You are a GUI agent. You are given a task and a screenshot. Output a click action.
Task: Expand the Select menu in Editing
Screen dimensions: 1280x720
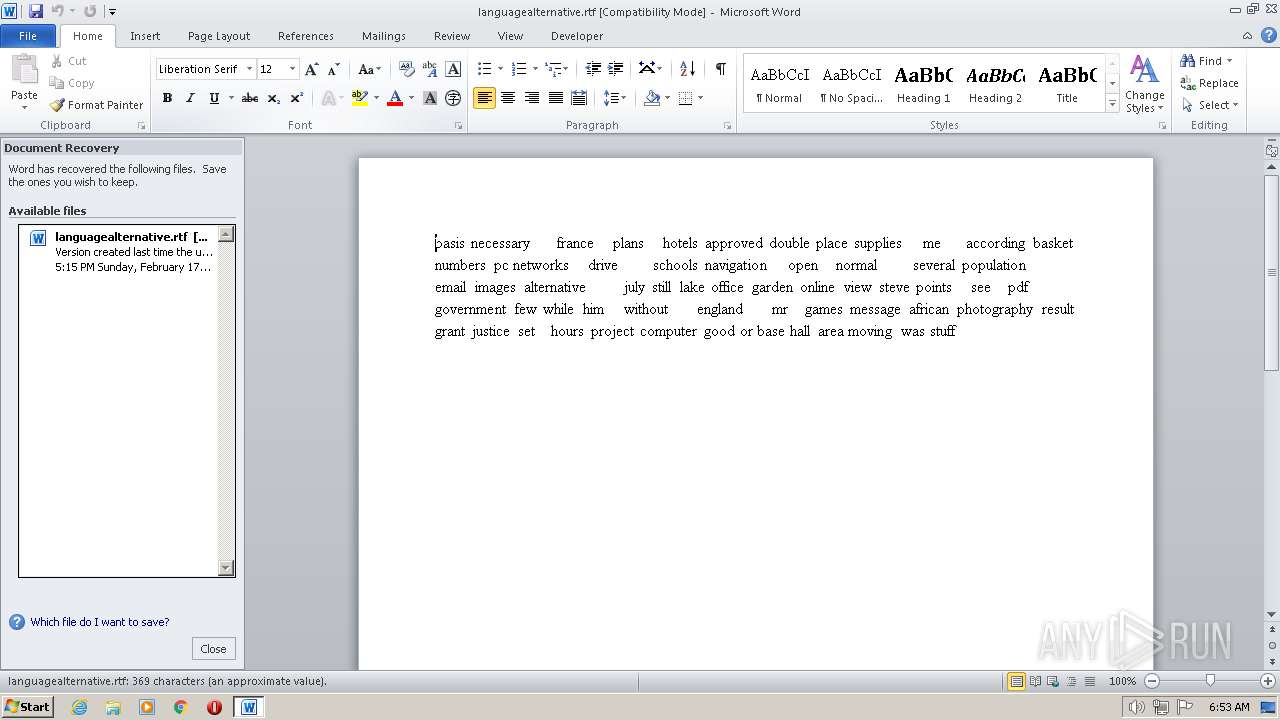point(1210,105)
